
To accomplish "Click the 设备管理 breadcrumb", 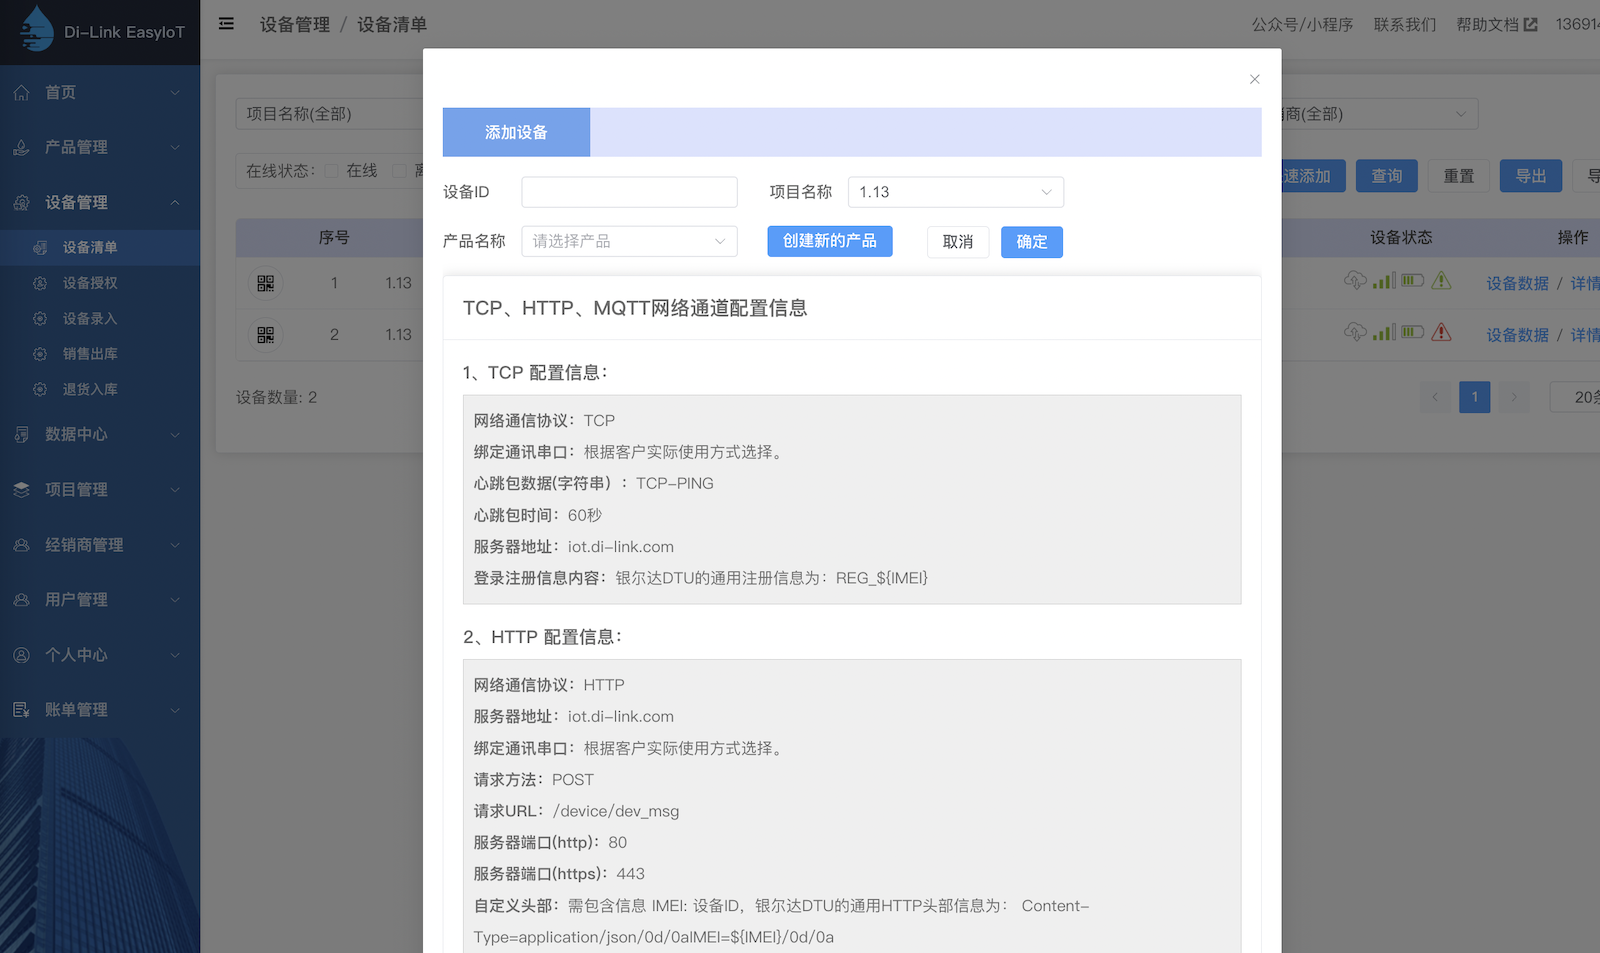I will pyautogui.click(x=295, y=25).
